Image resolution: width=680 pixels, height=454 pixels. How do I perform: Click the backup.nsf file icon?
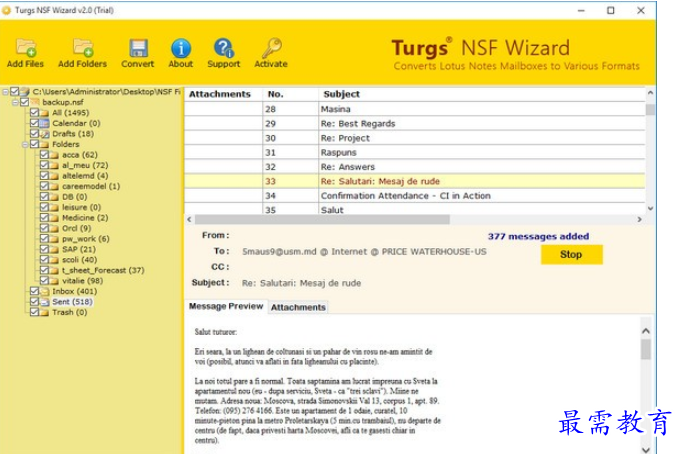coord(35,102)
